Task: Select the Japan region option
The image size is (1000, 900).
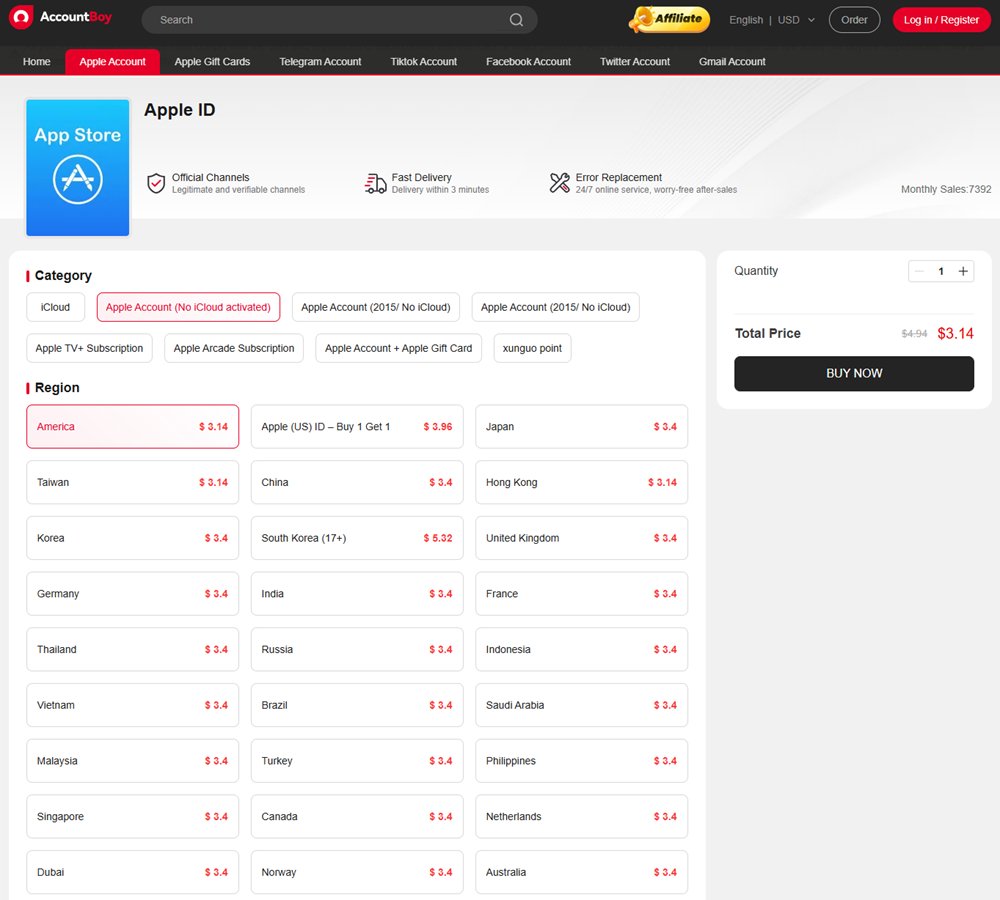Action: click(582, 427)
